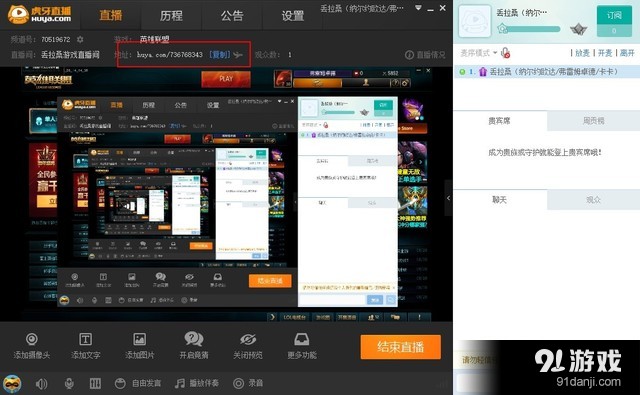The width and height of the screenshot is (640, 395).
Task: Click the room name 丢拉聂游戏直播间
Action: click(x=70, y=54)
